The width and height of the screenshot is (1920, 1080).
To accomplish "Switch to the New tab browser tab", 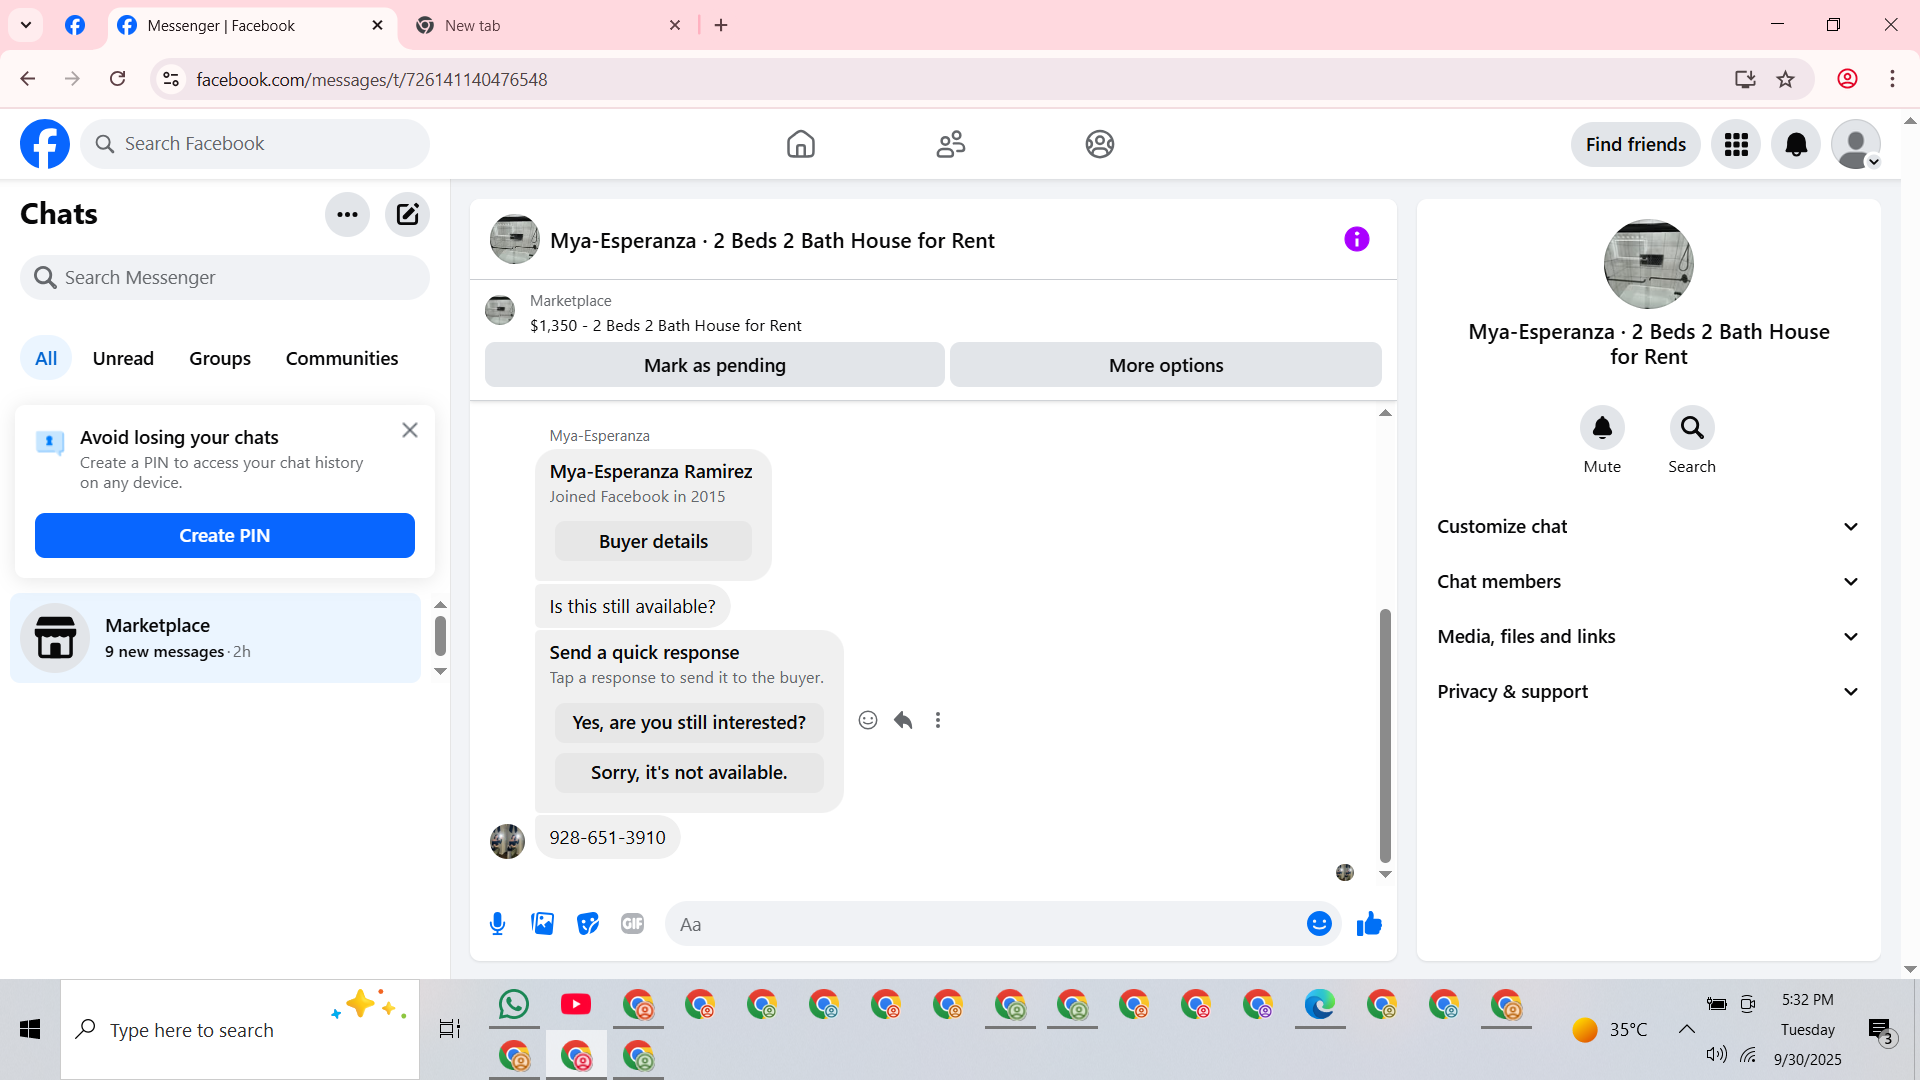I will [548, 26].
